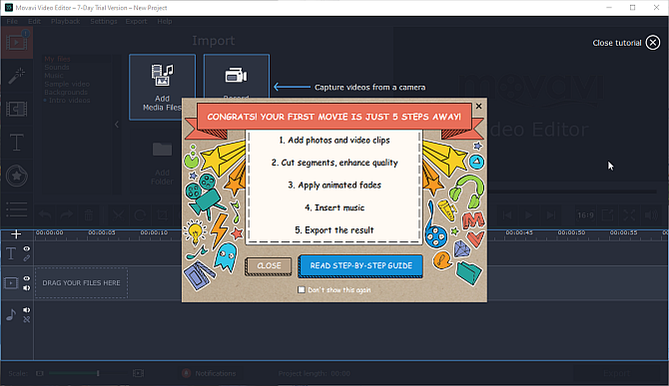
Task: Click the titles track T icon
Action: click(x=11, y=253)
